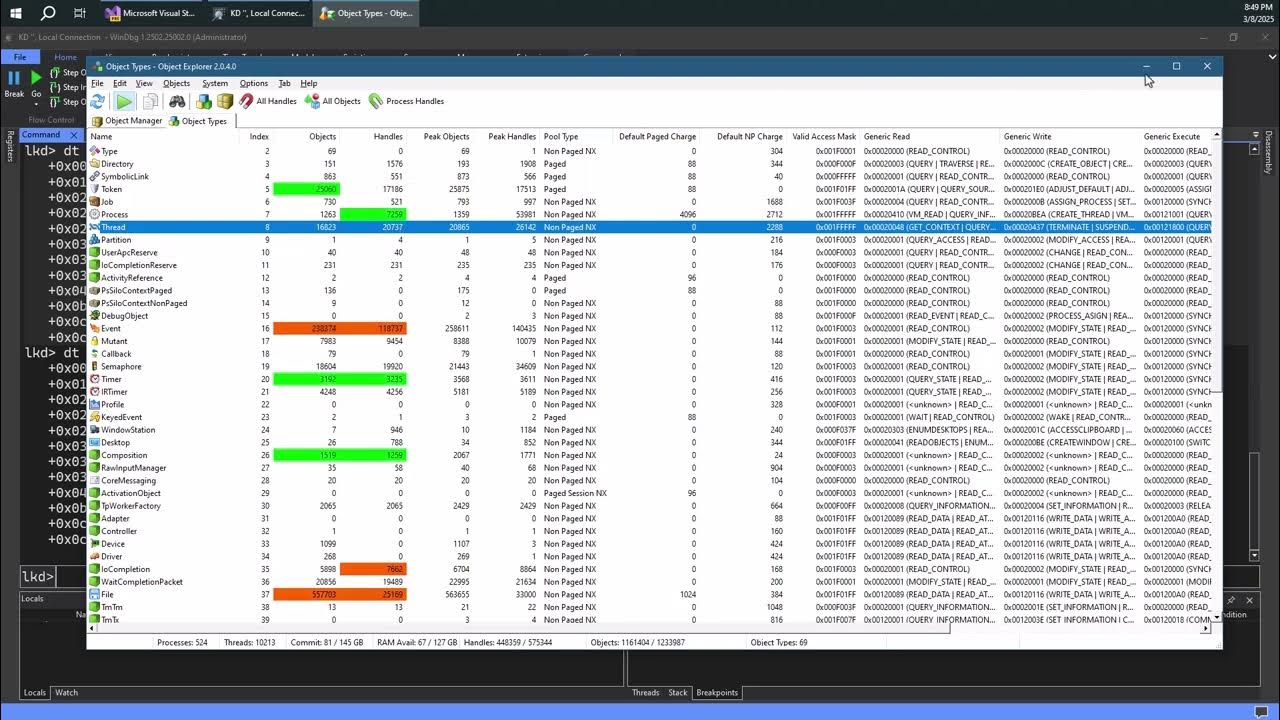1280x720 pixels.
Task: Sort by the Name column header
Action: (101, 136)
